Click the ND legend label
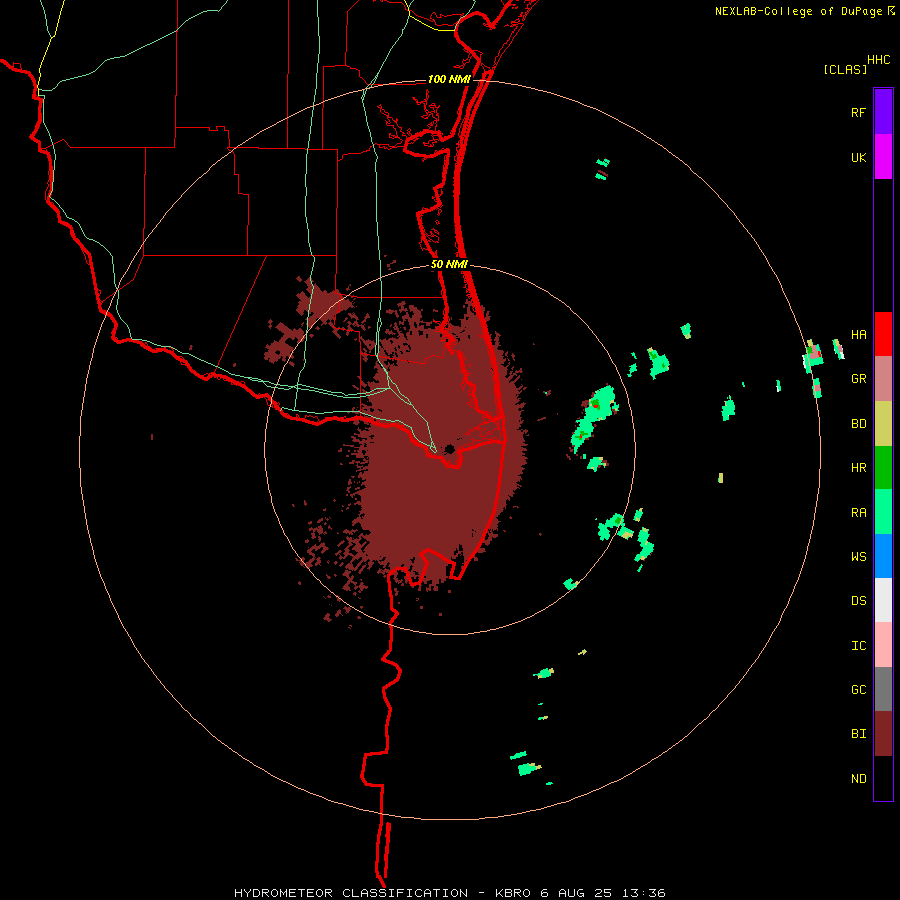The height and width of the screenshot is (900, 900). [858, 779]
